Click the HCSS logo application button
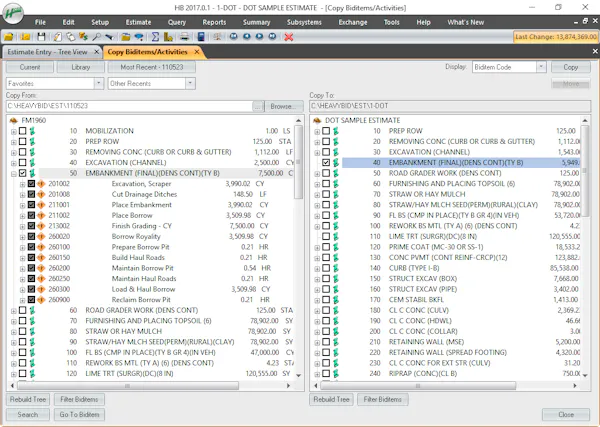This screenshot has width=600, height=427. [13, 13]
